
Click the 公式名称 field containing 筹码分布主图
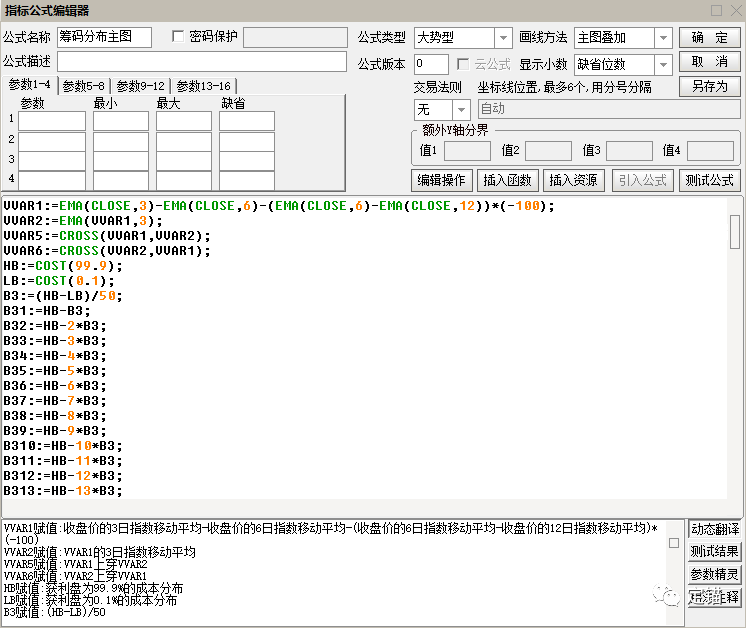pos(104,37)
